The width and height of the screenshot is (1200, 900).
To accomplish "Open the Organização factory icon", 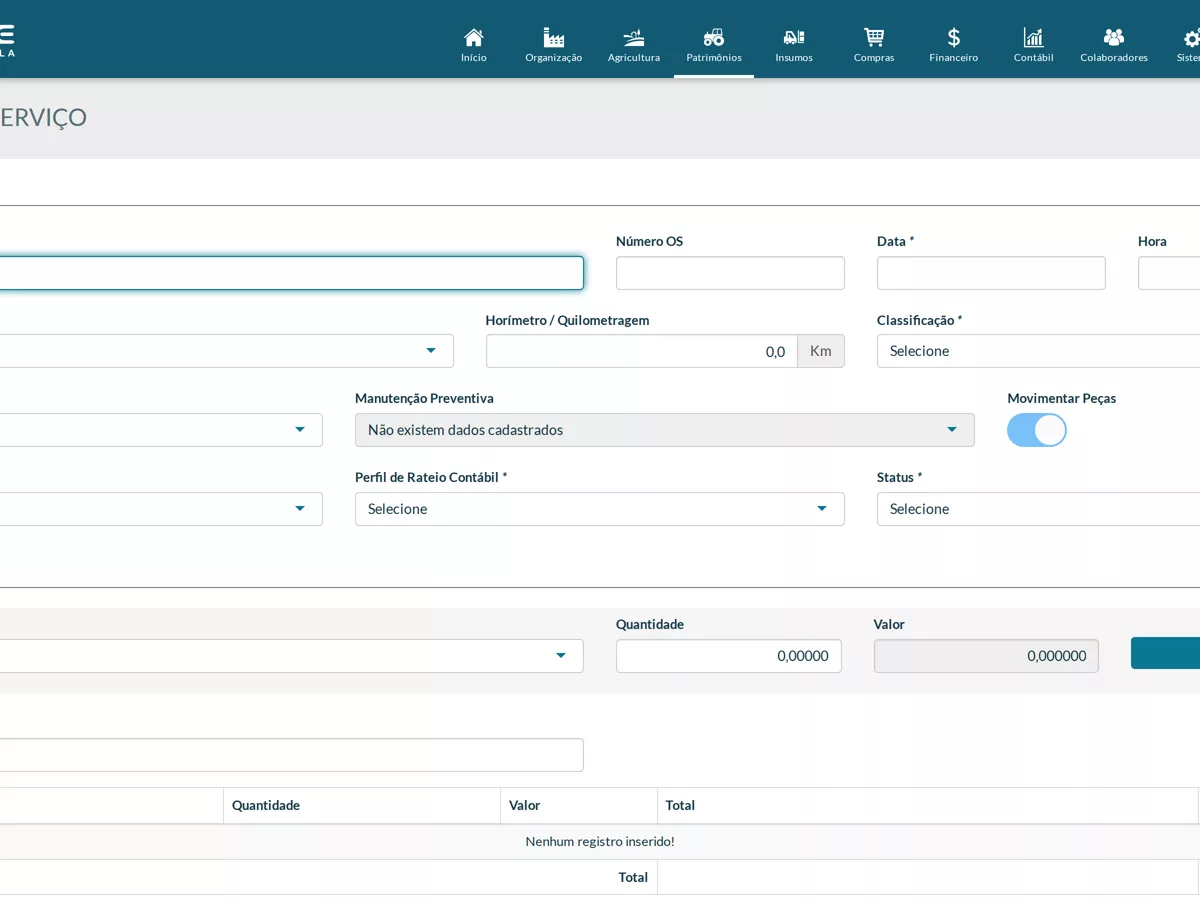I will coord(554,38).
